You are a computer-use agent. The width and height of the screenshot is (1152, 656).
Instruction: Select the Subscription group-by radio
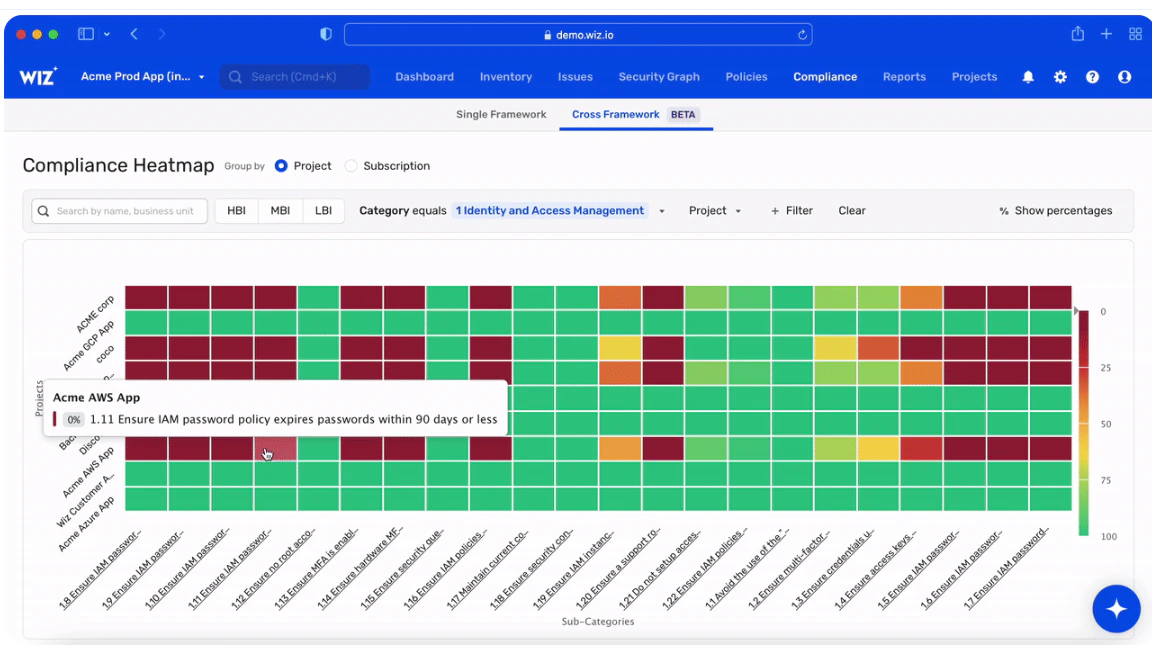point(351,166)
